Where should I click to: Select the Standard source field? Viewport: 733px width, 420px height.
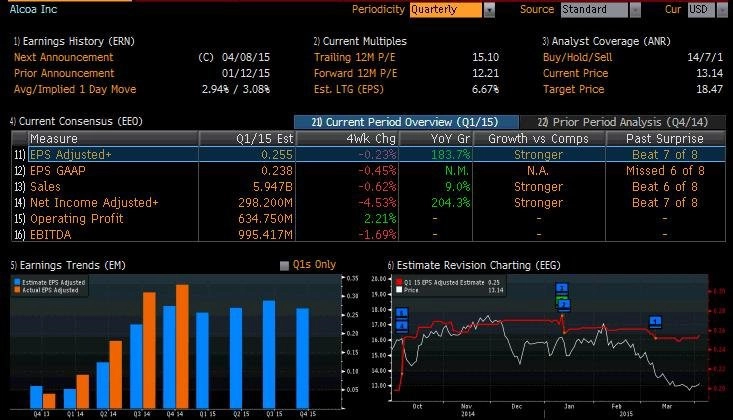click(594, 10)
